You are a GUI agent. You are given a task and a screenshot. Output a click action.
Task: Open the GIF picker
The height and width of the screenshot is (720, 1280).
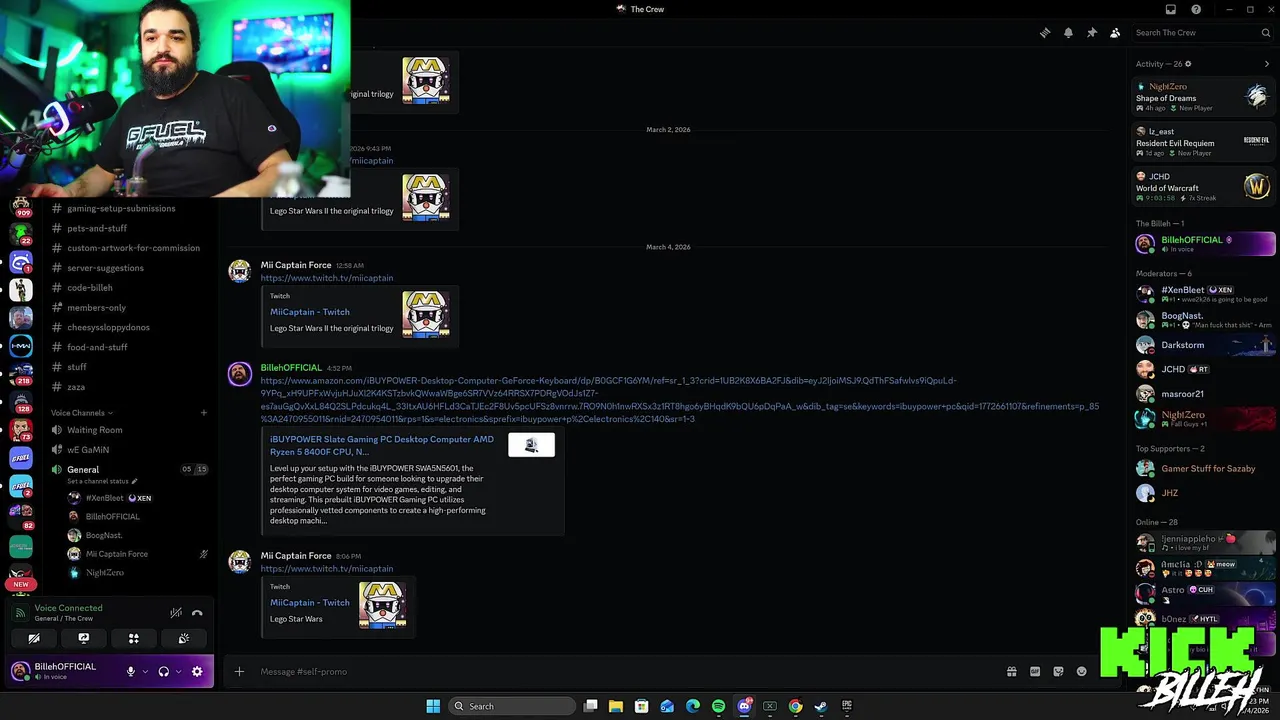tap(1035, 672)
